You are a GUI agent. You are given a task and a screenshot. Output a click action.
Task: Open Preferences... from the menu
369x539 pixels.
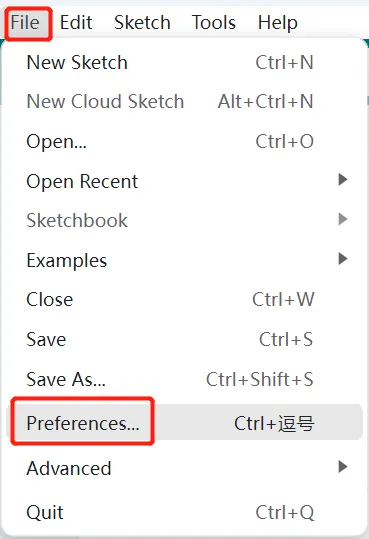coord(184,422)
